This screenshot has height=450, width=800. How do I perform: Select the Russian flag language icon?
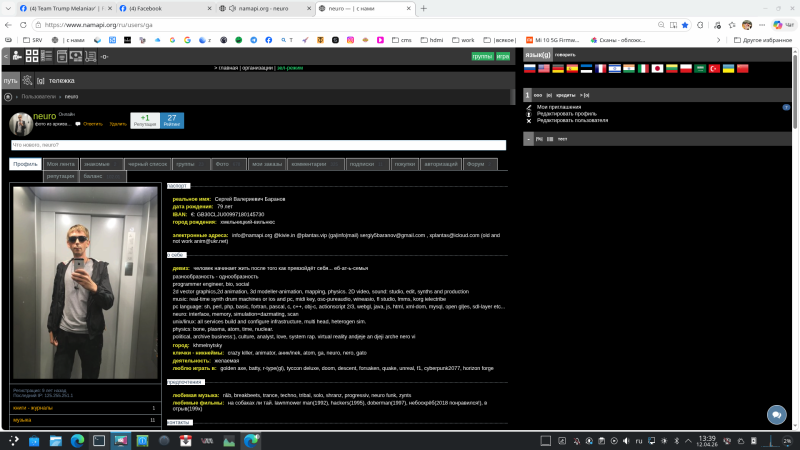point(530,68)
